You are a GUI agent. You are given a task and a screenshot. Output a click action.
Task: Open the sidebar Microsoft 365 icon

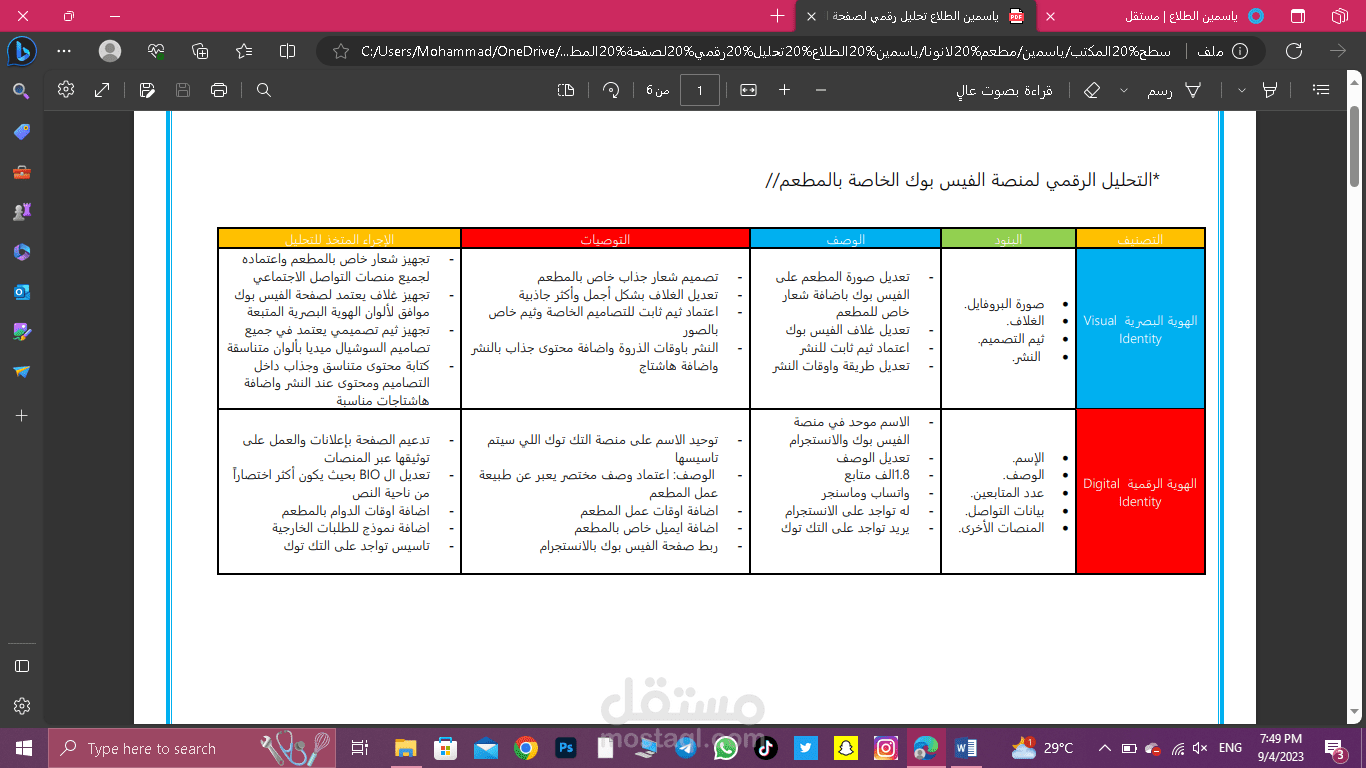coord(21,252)
